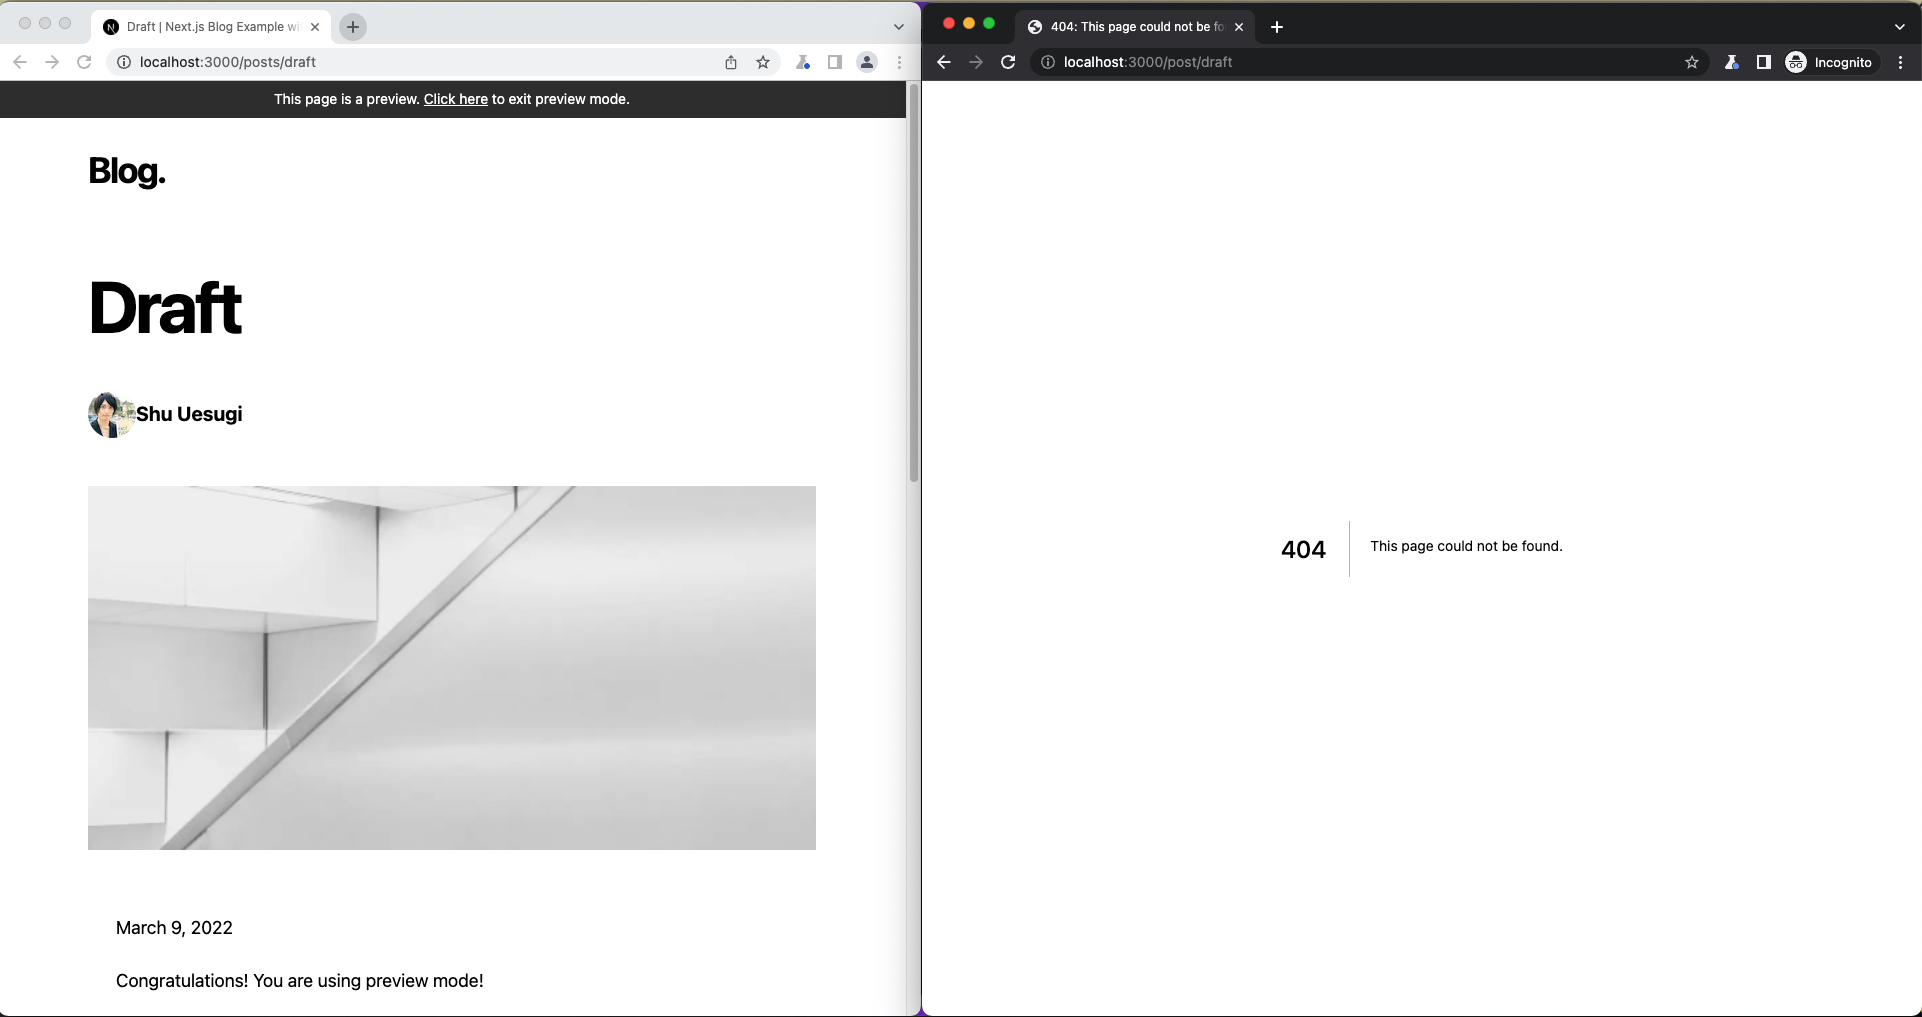
Task: Click the Incognito badge in the right window
Action: click(1830, 62)
